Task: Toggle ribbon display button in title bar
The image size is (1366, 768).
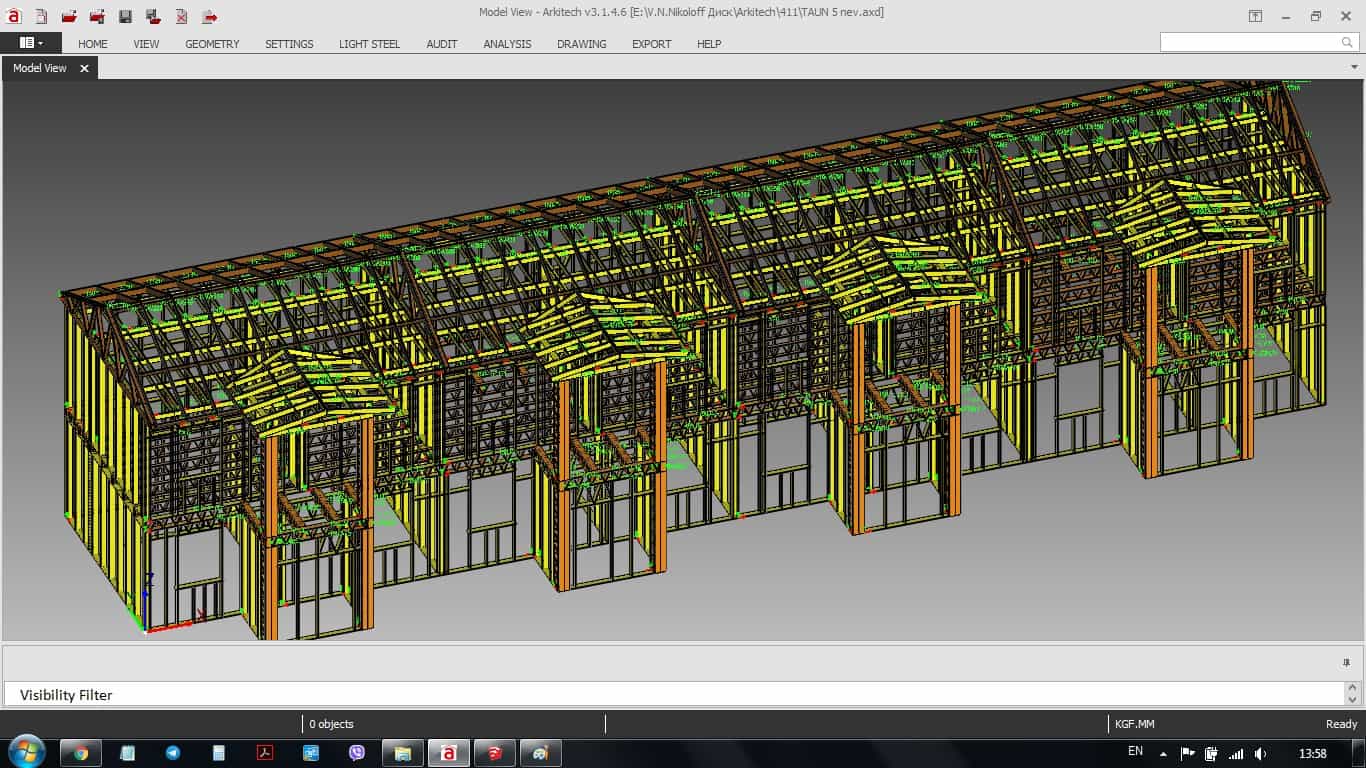Action: click(x=1255, y=16)
